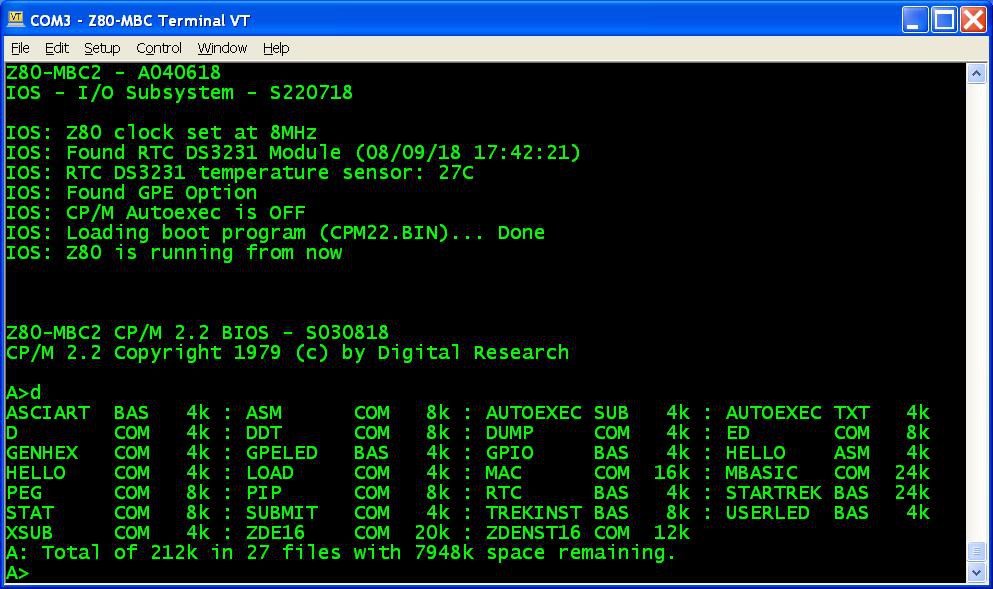
Task: Click the USERLED file name
Action: click(768, 513)
